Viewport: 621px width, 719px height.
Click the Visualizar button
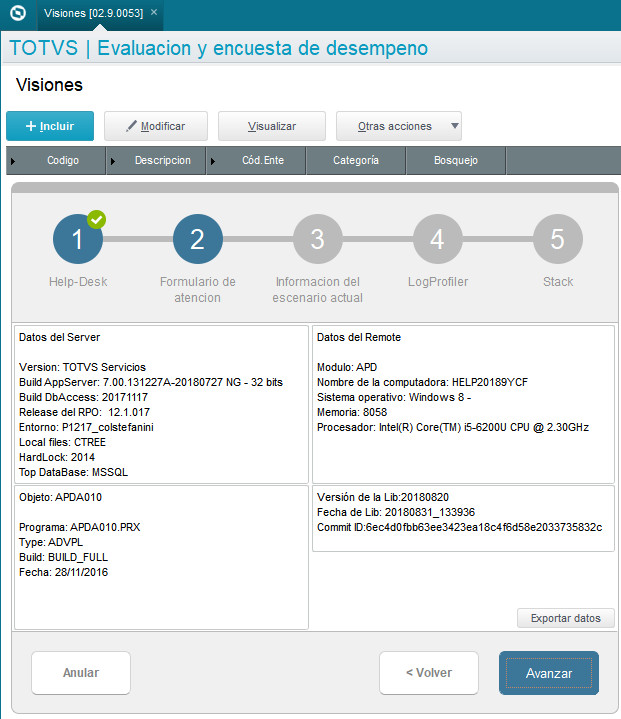[272, 126]
